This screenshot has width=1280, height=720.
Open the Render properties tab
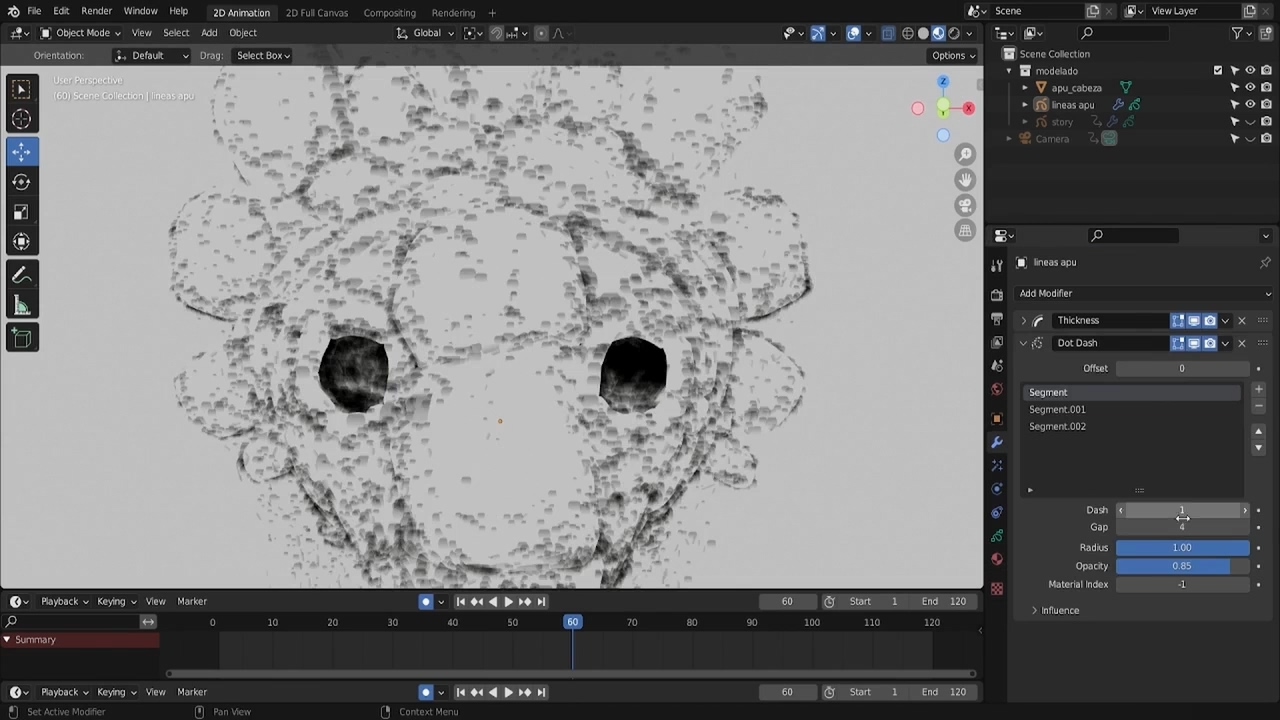(997, 295)
